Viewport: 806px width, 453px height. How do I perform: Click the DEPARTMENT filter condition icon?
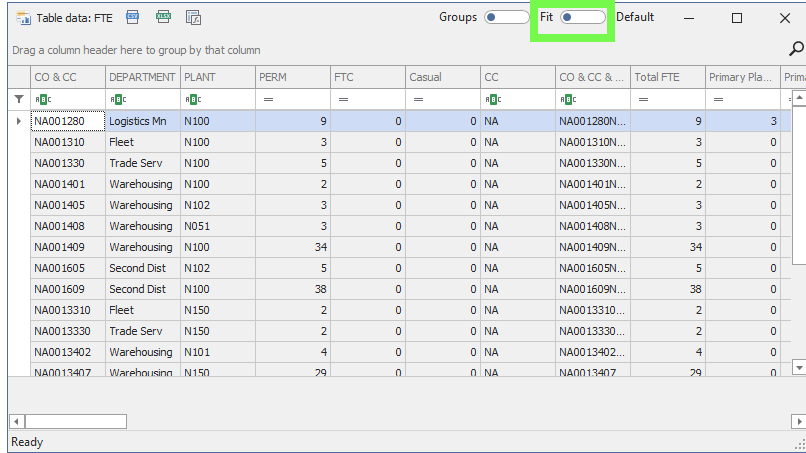click(x=118, y=99)
